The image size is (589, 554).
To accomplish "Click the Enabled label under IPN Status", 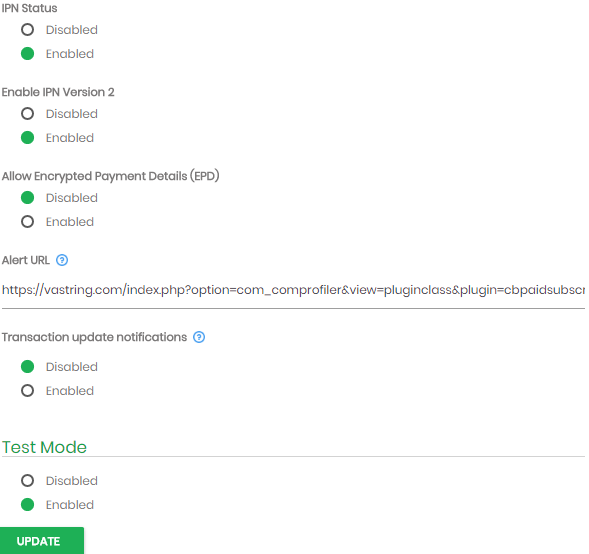I will pos(70,54).
